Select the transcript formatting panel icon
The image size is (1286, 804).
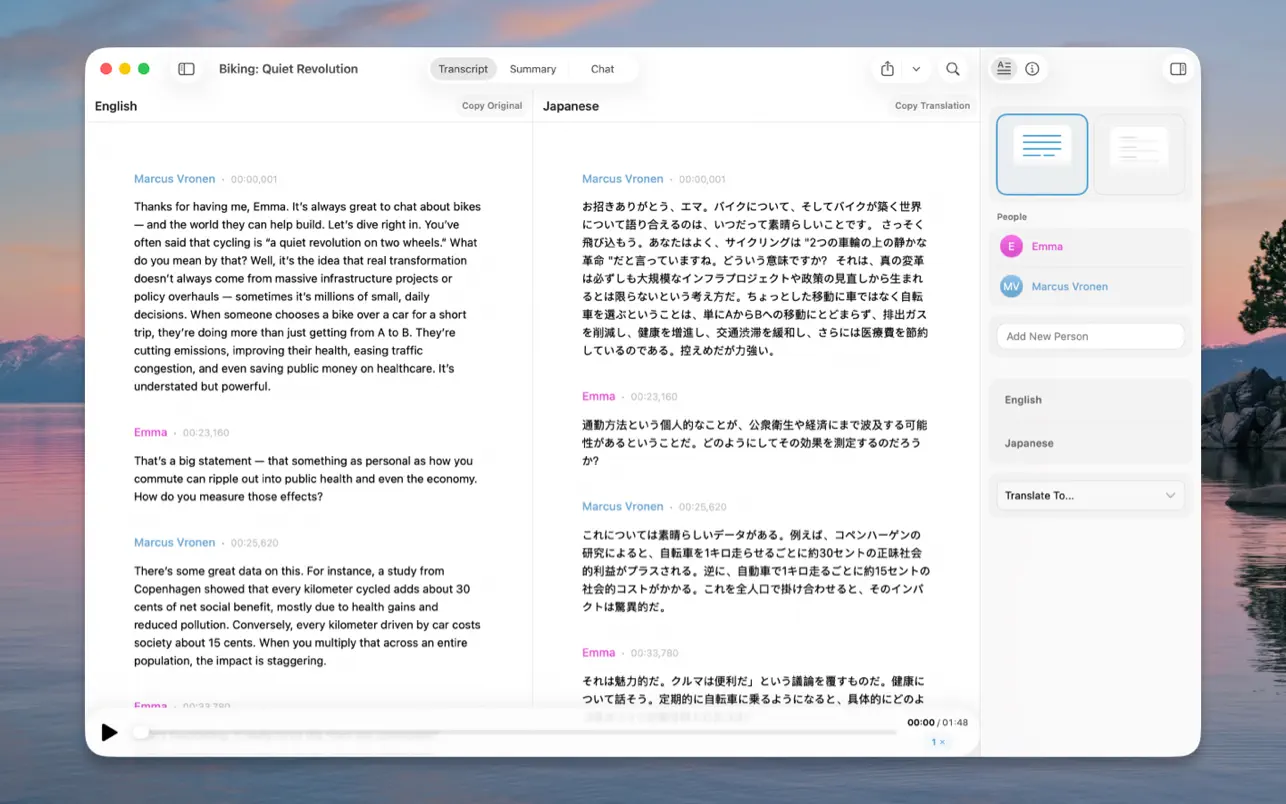[x=1004, y=68]
